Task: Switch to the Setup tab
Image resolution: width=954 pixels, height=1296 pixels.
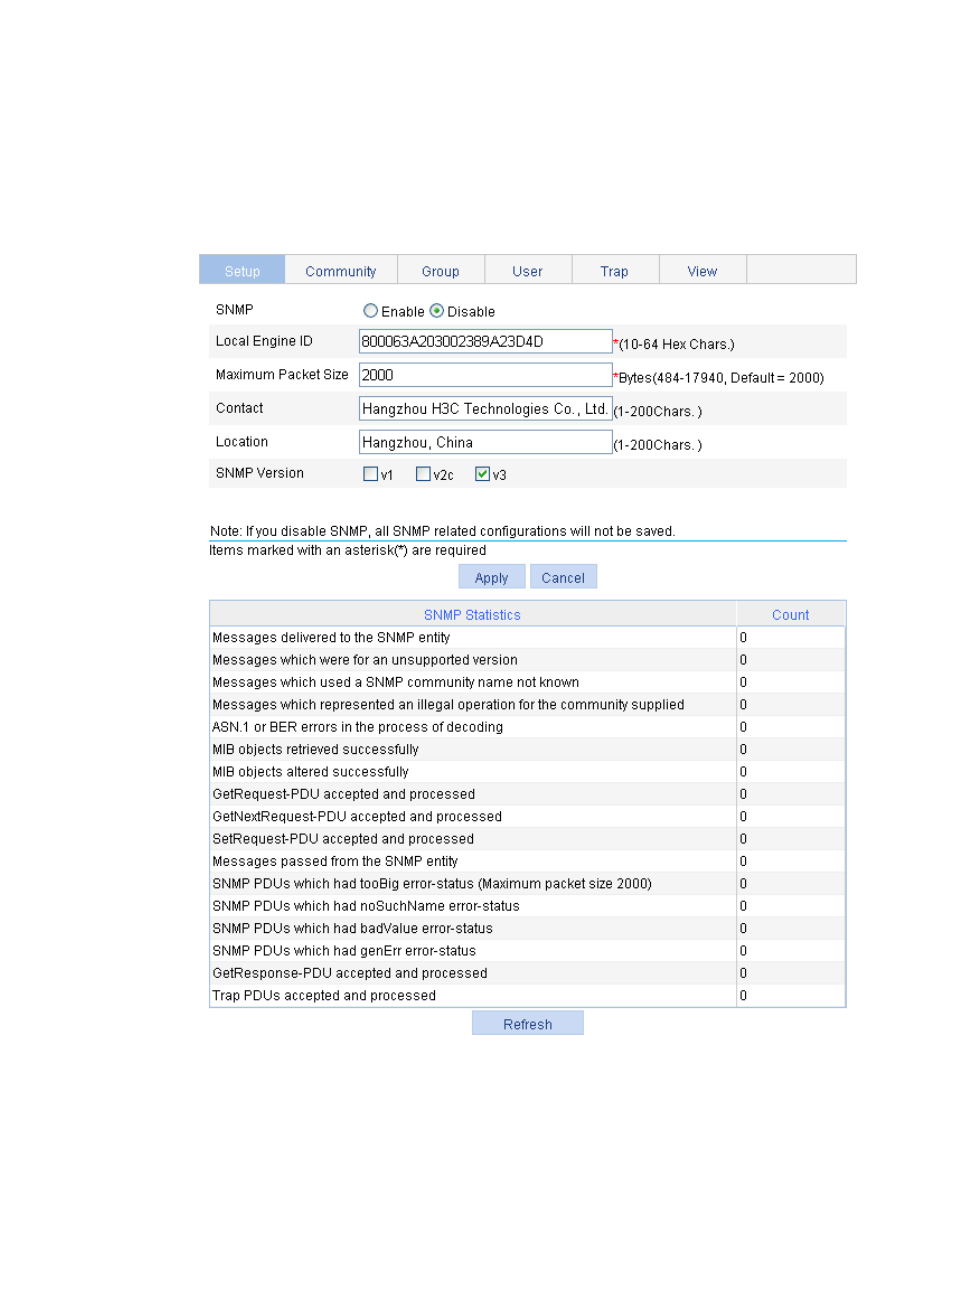Action: (242, 271)
